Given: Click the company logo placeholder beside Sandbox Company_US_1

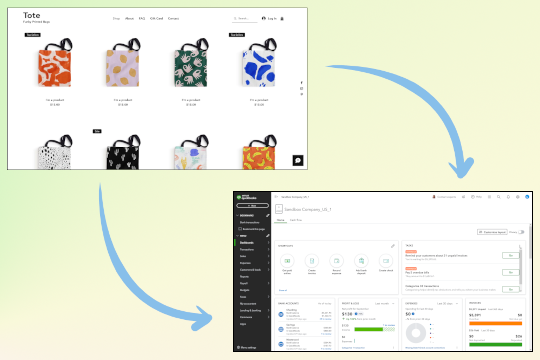Looking at the screenshot, I should 279,209.
